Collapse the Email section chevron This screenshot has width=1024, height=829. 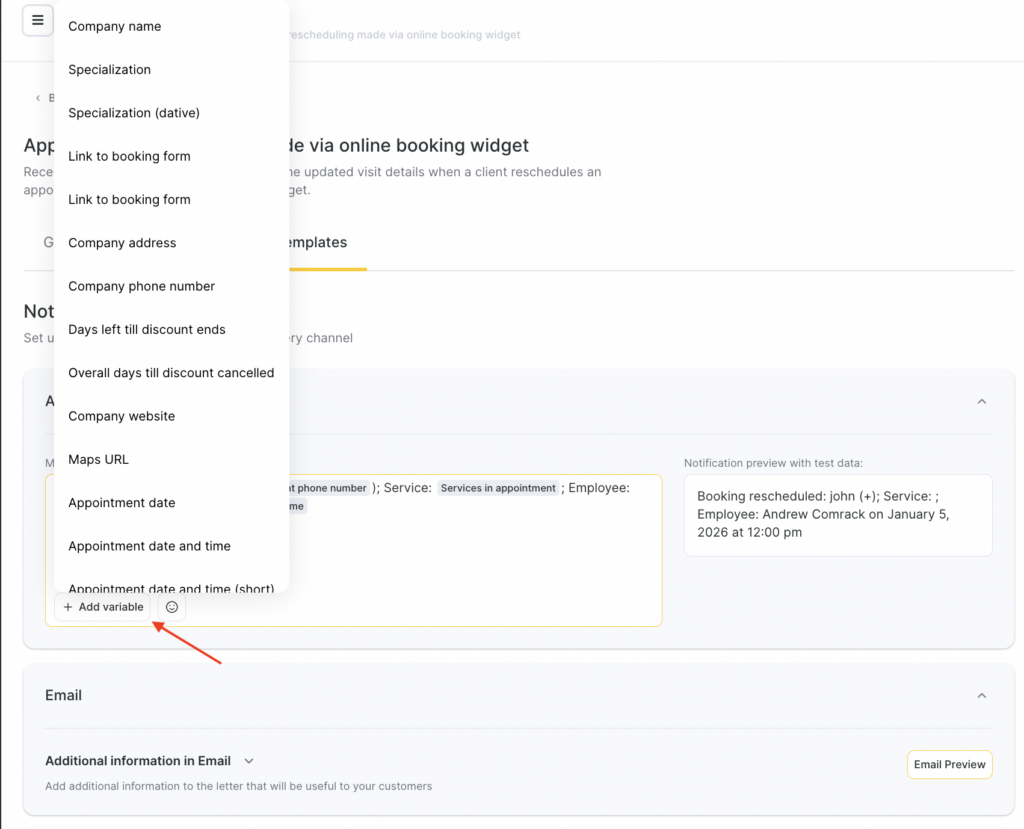point(981,696)
